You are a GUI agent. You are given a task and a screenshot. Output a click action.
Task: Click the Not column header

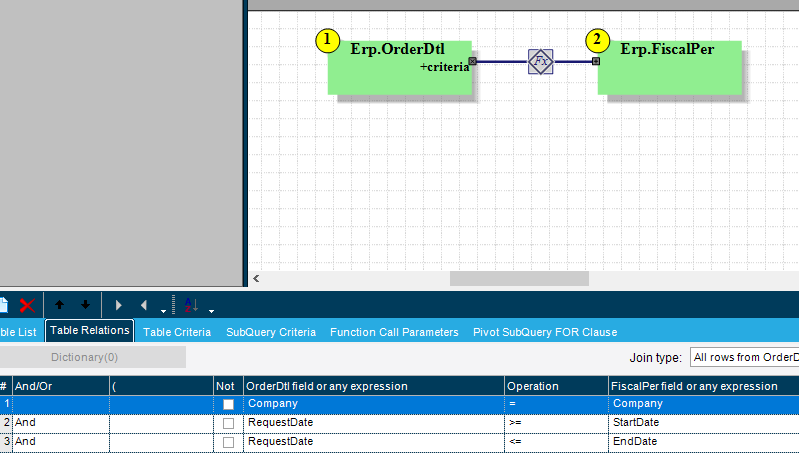pos(228,386)
